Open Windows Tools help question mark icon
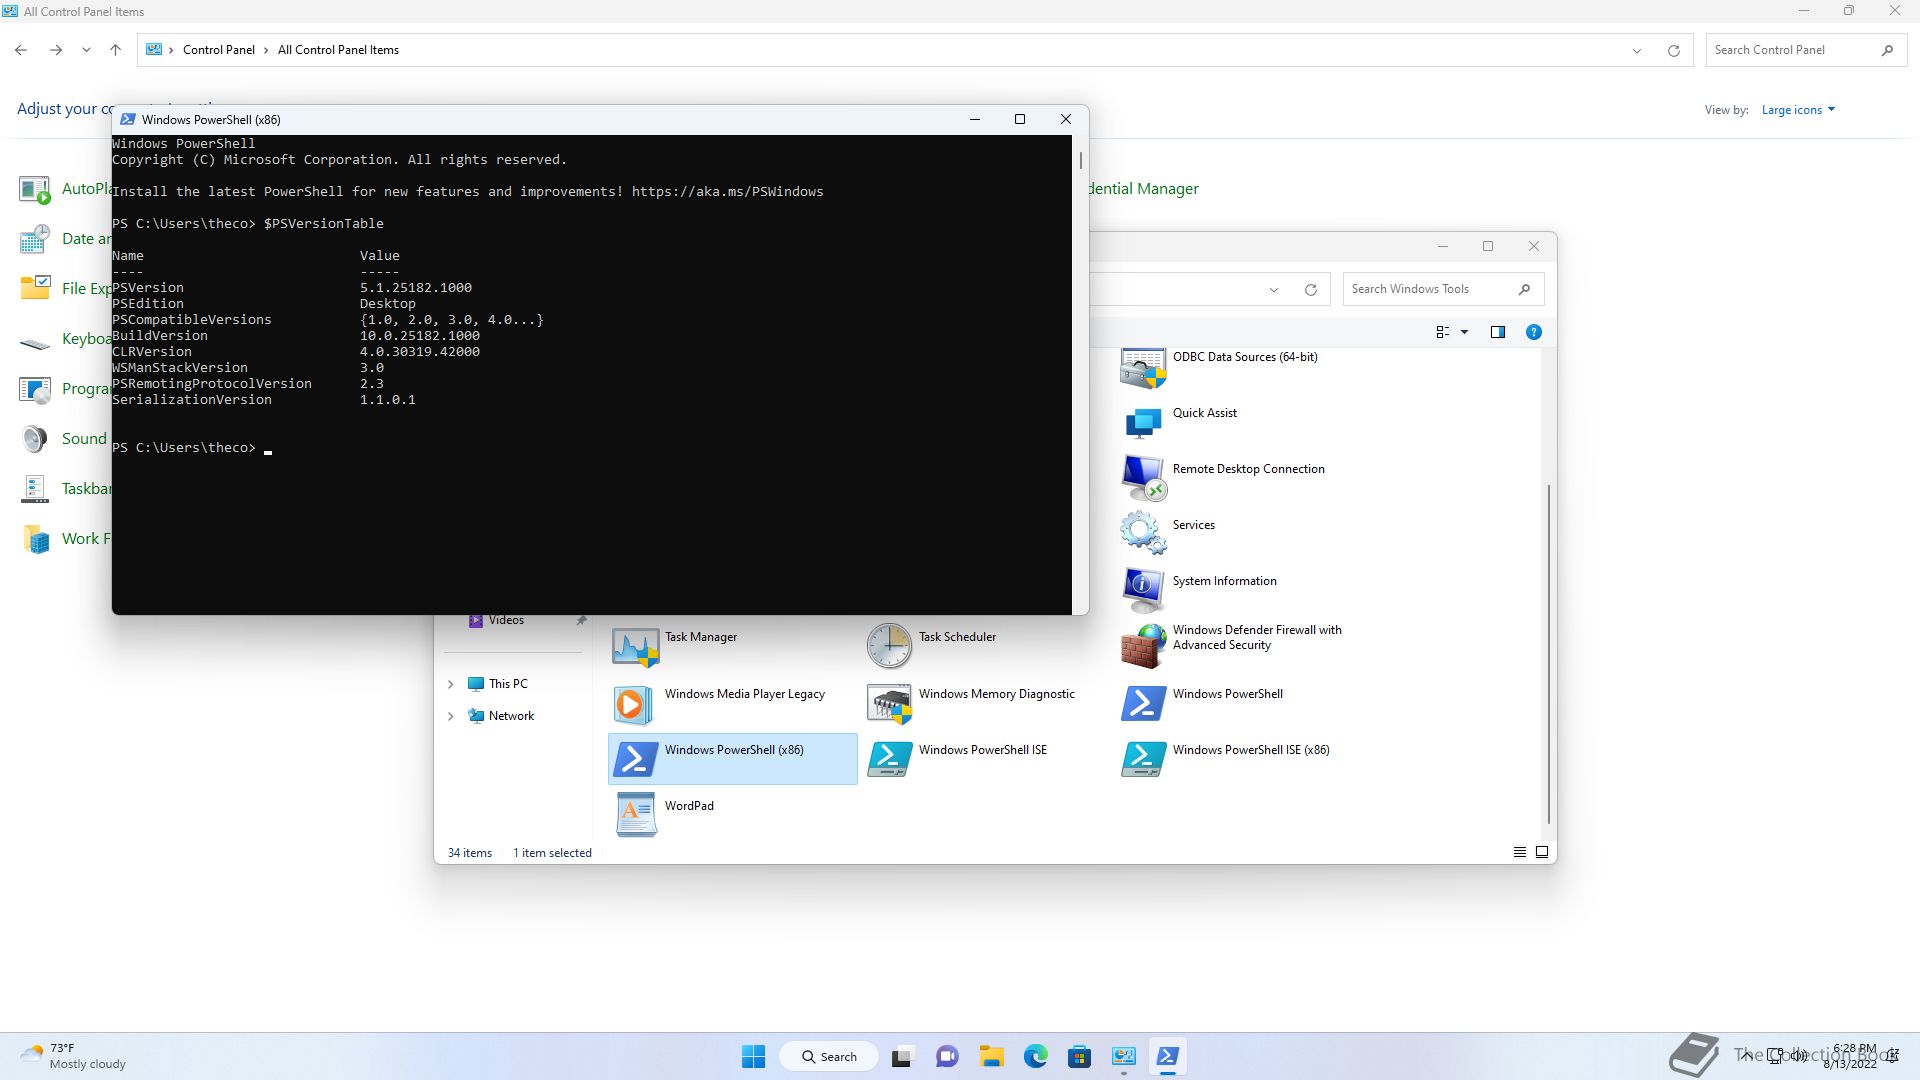The height and width of the screenshot is (1080, 1920). (x=1533, y=332)
